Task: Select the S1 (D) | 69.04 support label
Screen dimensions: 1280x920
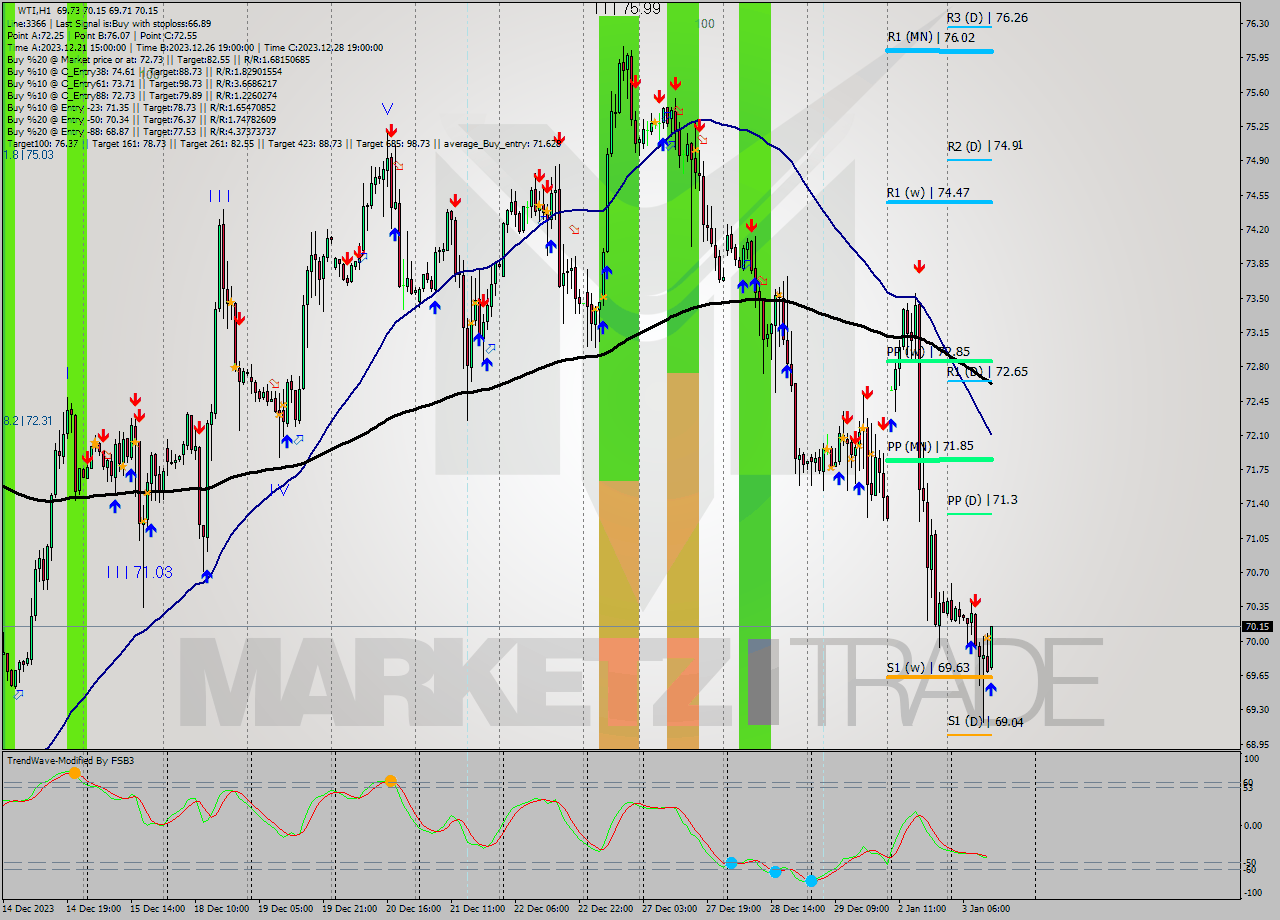Action: pos(984,721)
